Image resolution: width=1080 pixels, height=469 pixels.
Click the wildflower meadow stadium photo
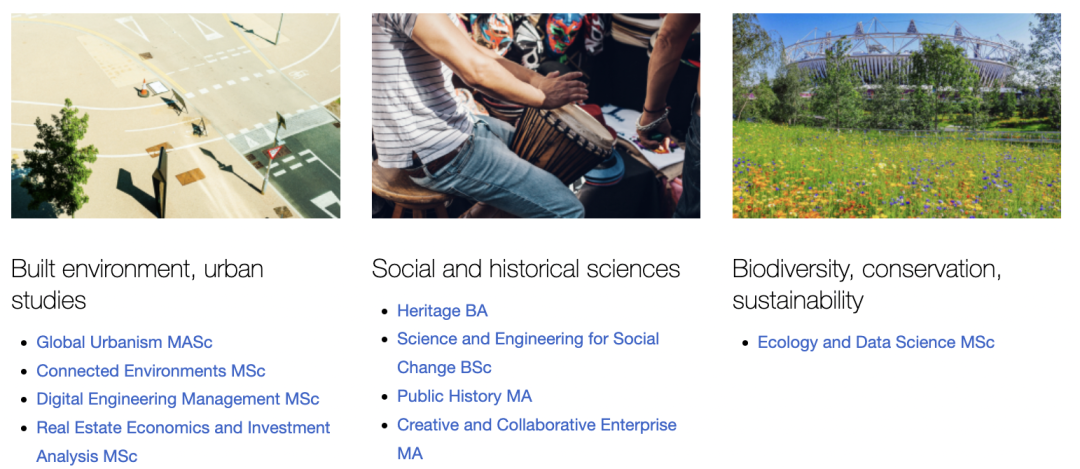click(x=896, y=116)
